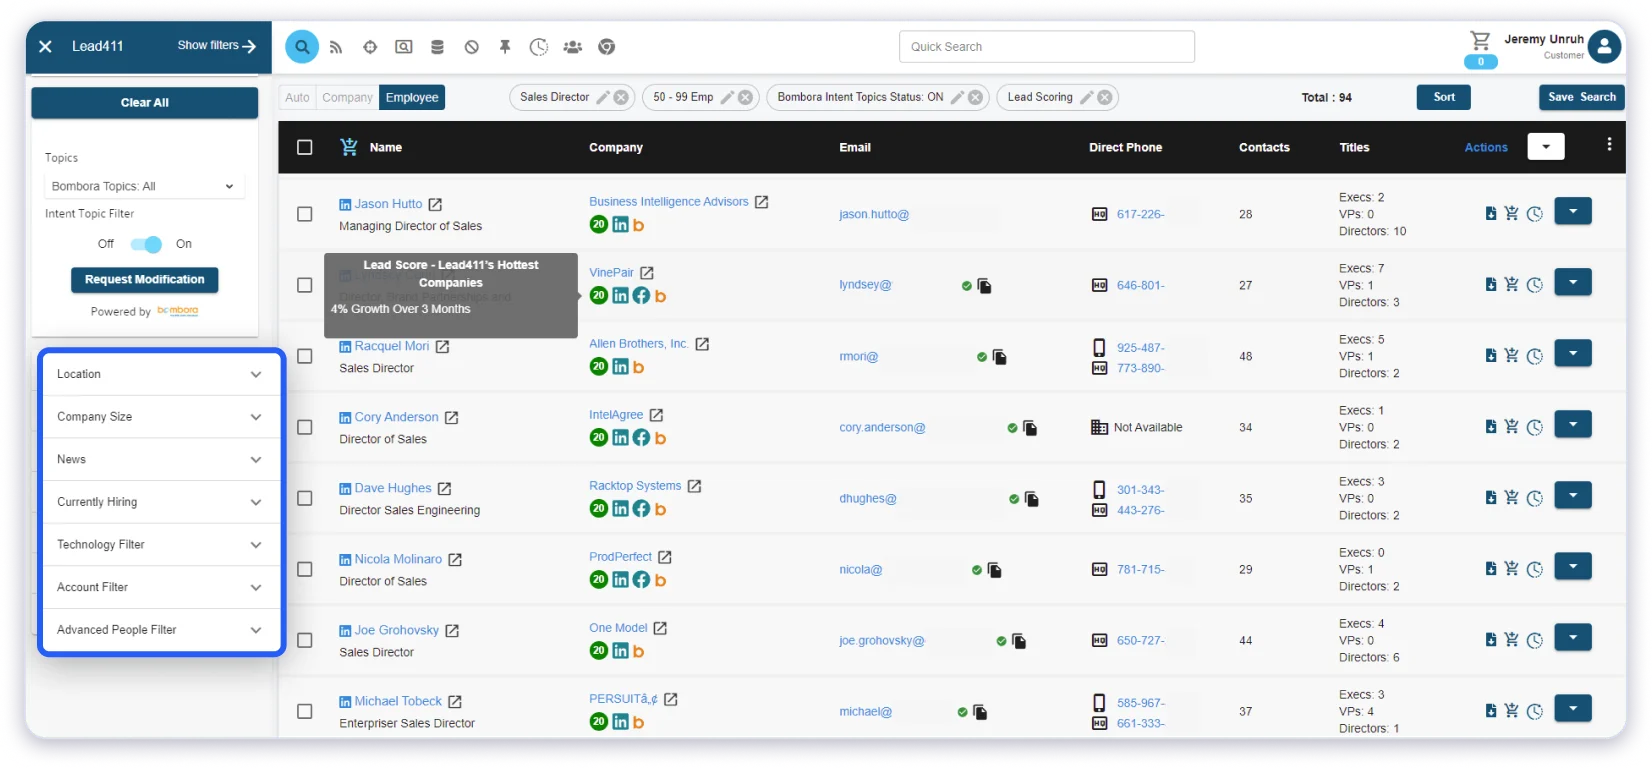Screen dimensions: 1652x768
Task: Check the Joe Grohovsky row checkbox
Action: (305, 640)
